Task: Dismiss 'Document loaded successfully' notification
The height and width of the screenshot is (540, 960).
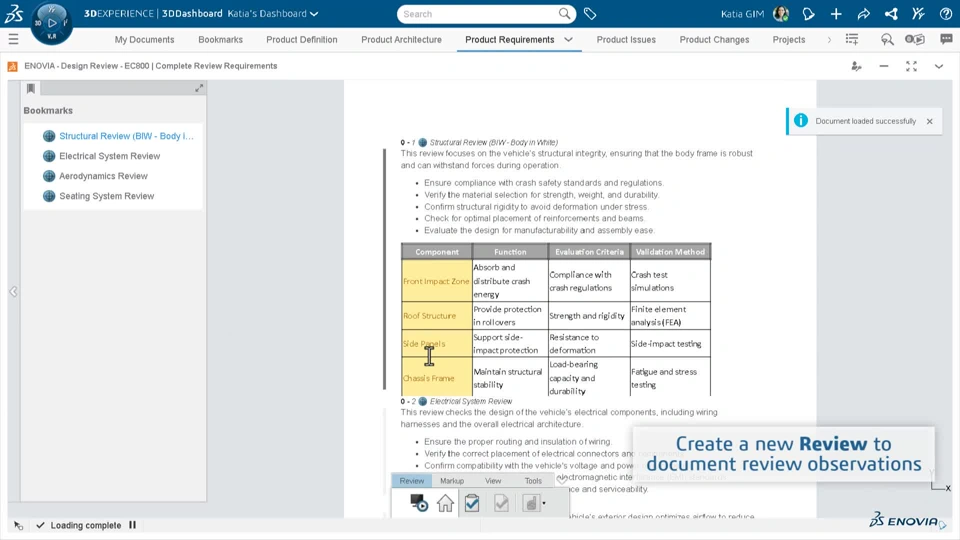Action: (x=929, y=121)
